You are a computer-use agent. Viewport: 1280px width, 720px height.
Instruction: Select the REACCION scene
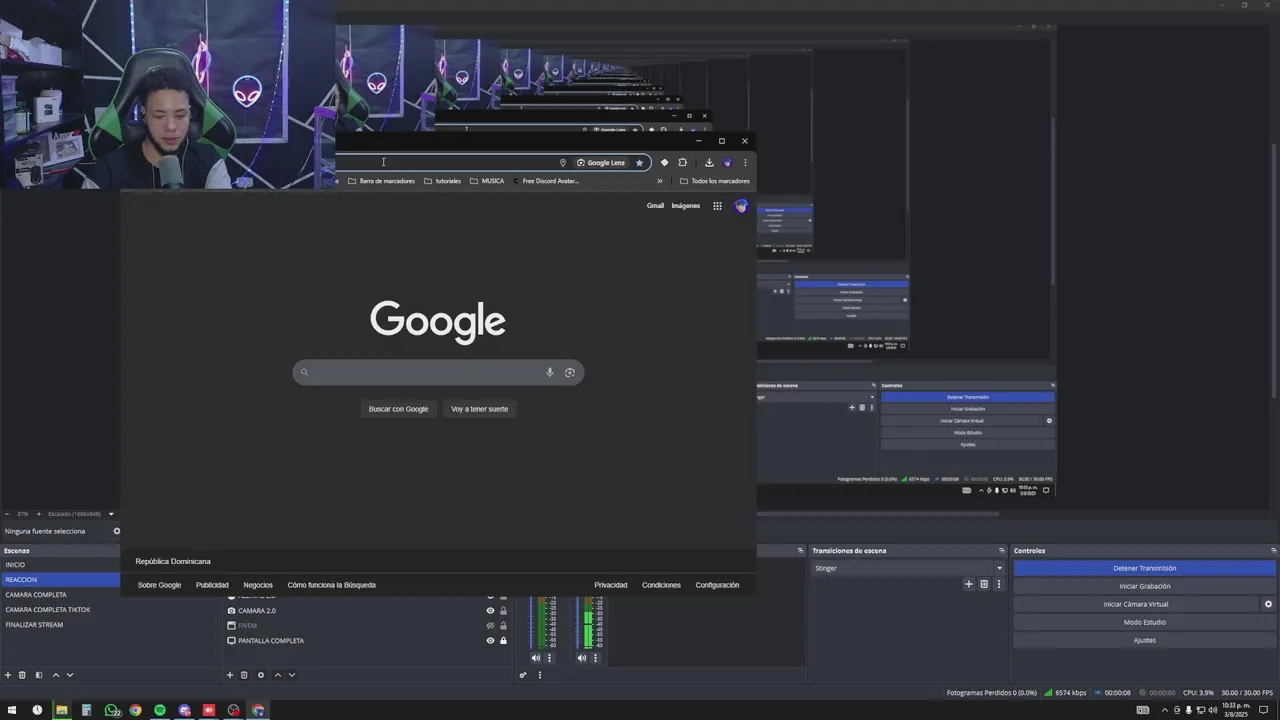tap(60, 580)
